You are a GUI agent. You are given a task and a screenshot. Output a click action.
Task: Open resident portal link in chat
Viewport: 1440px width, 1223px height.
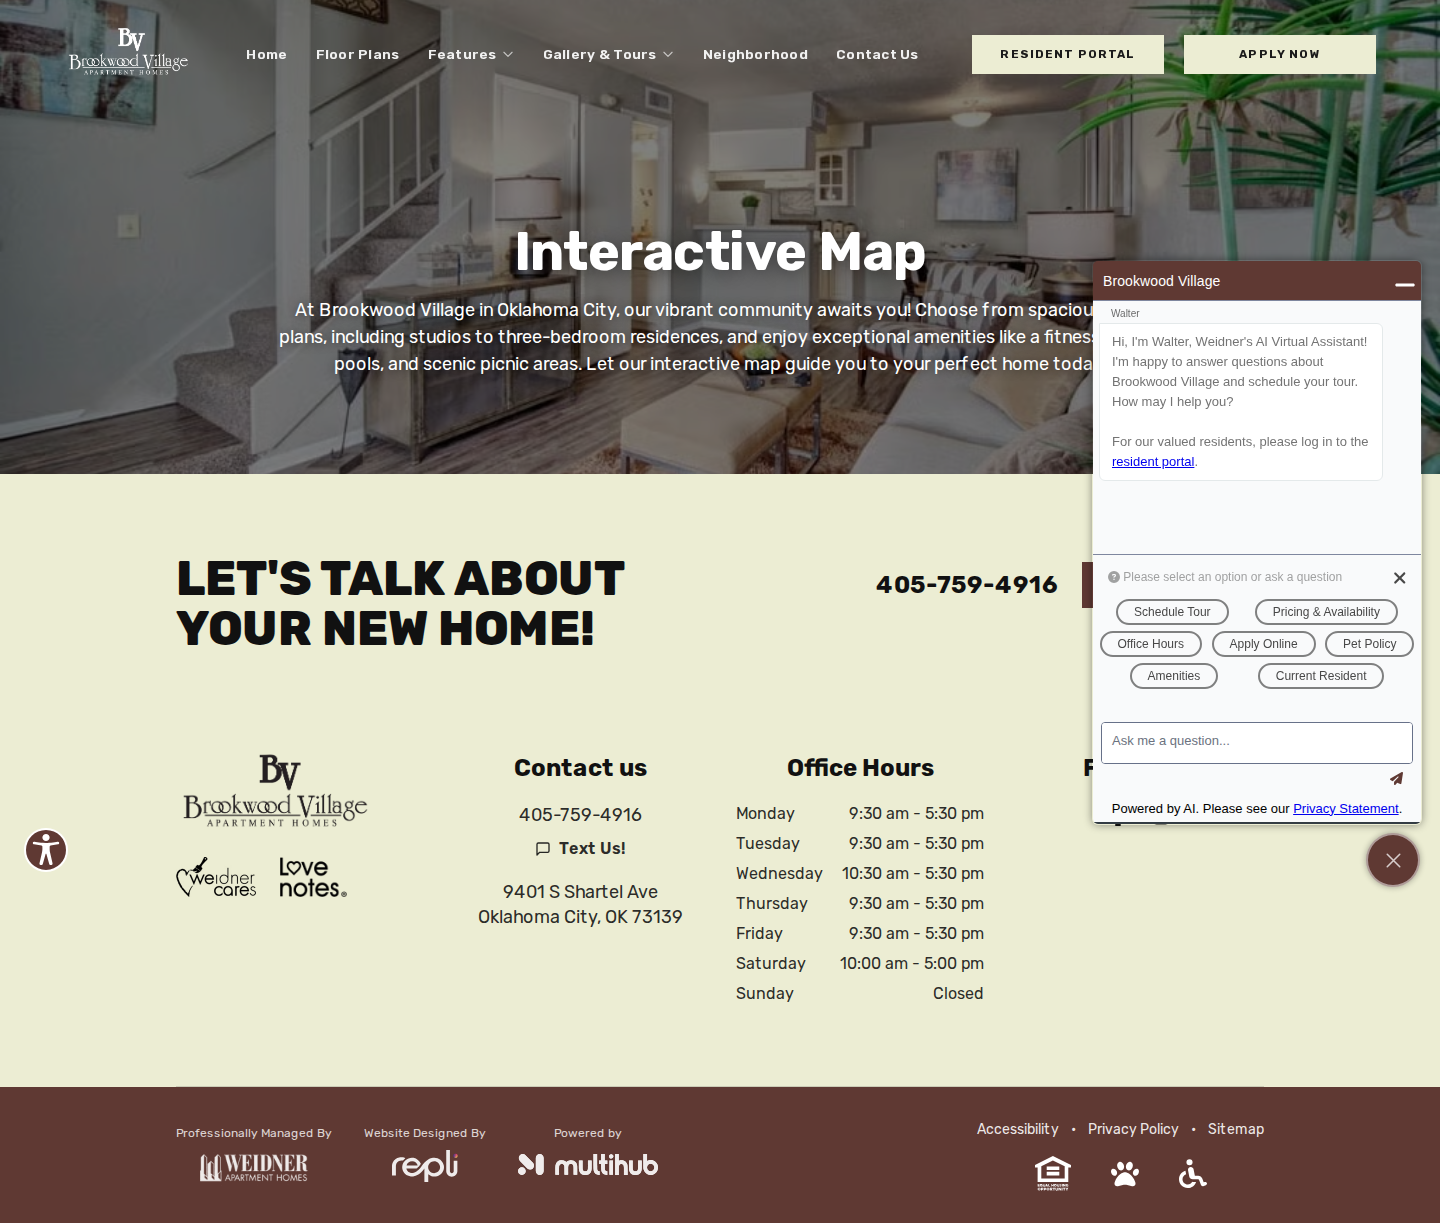click(x=1153, y=462)
